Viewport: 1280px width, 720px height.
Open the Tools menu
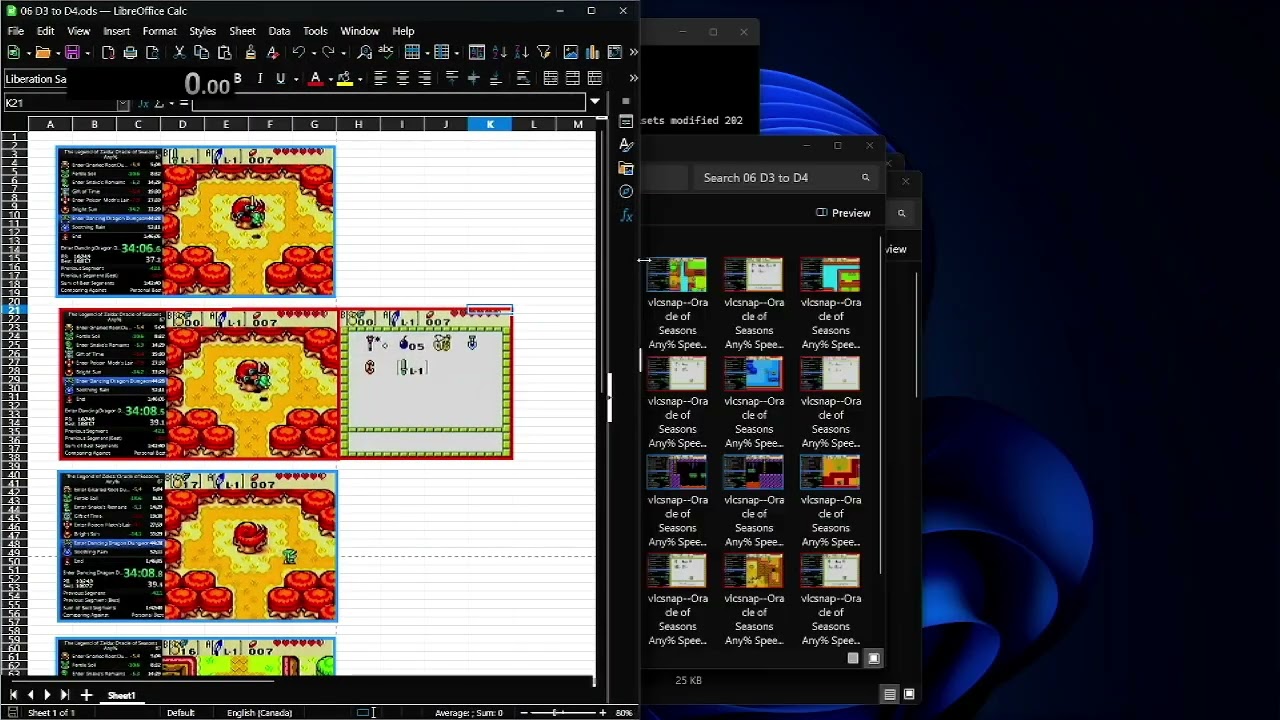click(315, 31)
